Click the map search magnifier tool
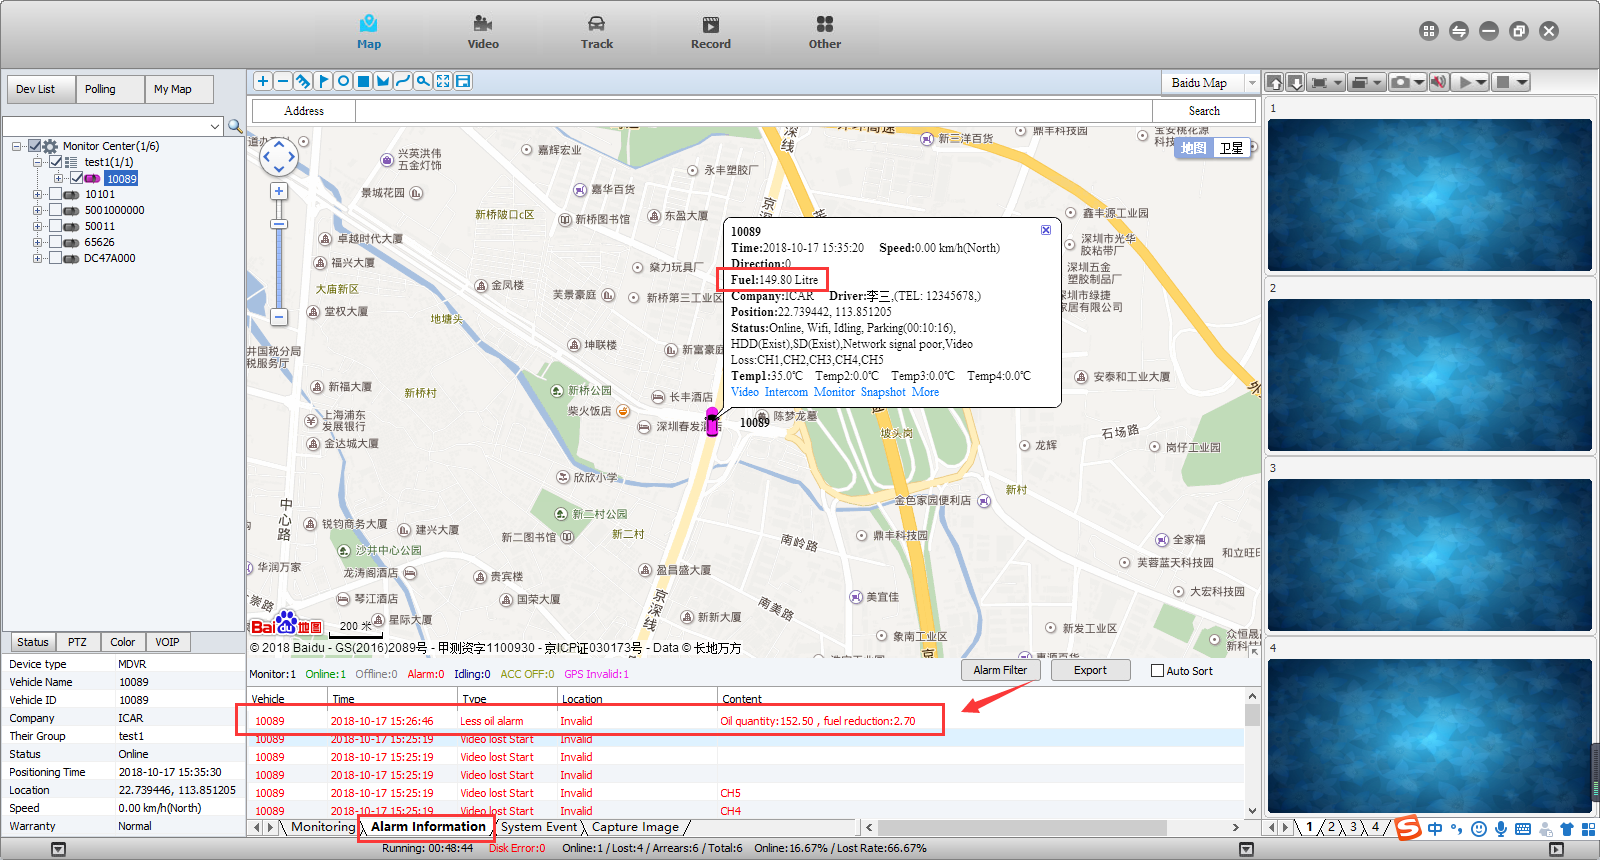Image resolution: width=1600 pixels, height=860 pixels. [423, 81]
